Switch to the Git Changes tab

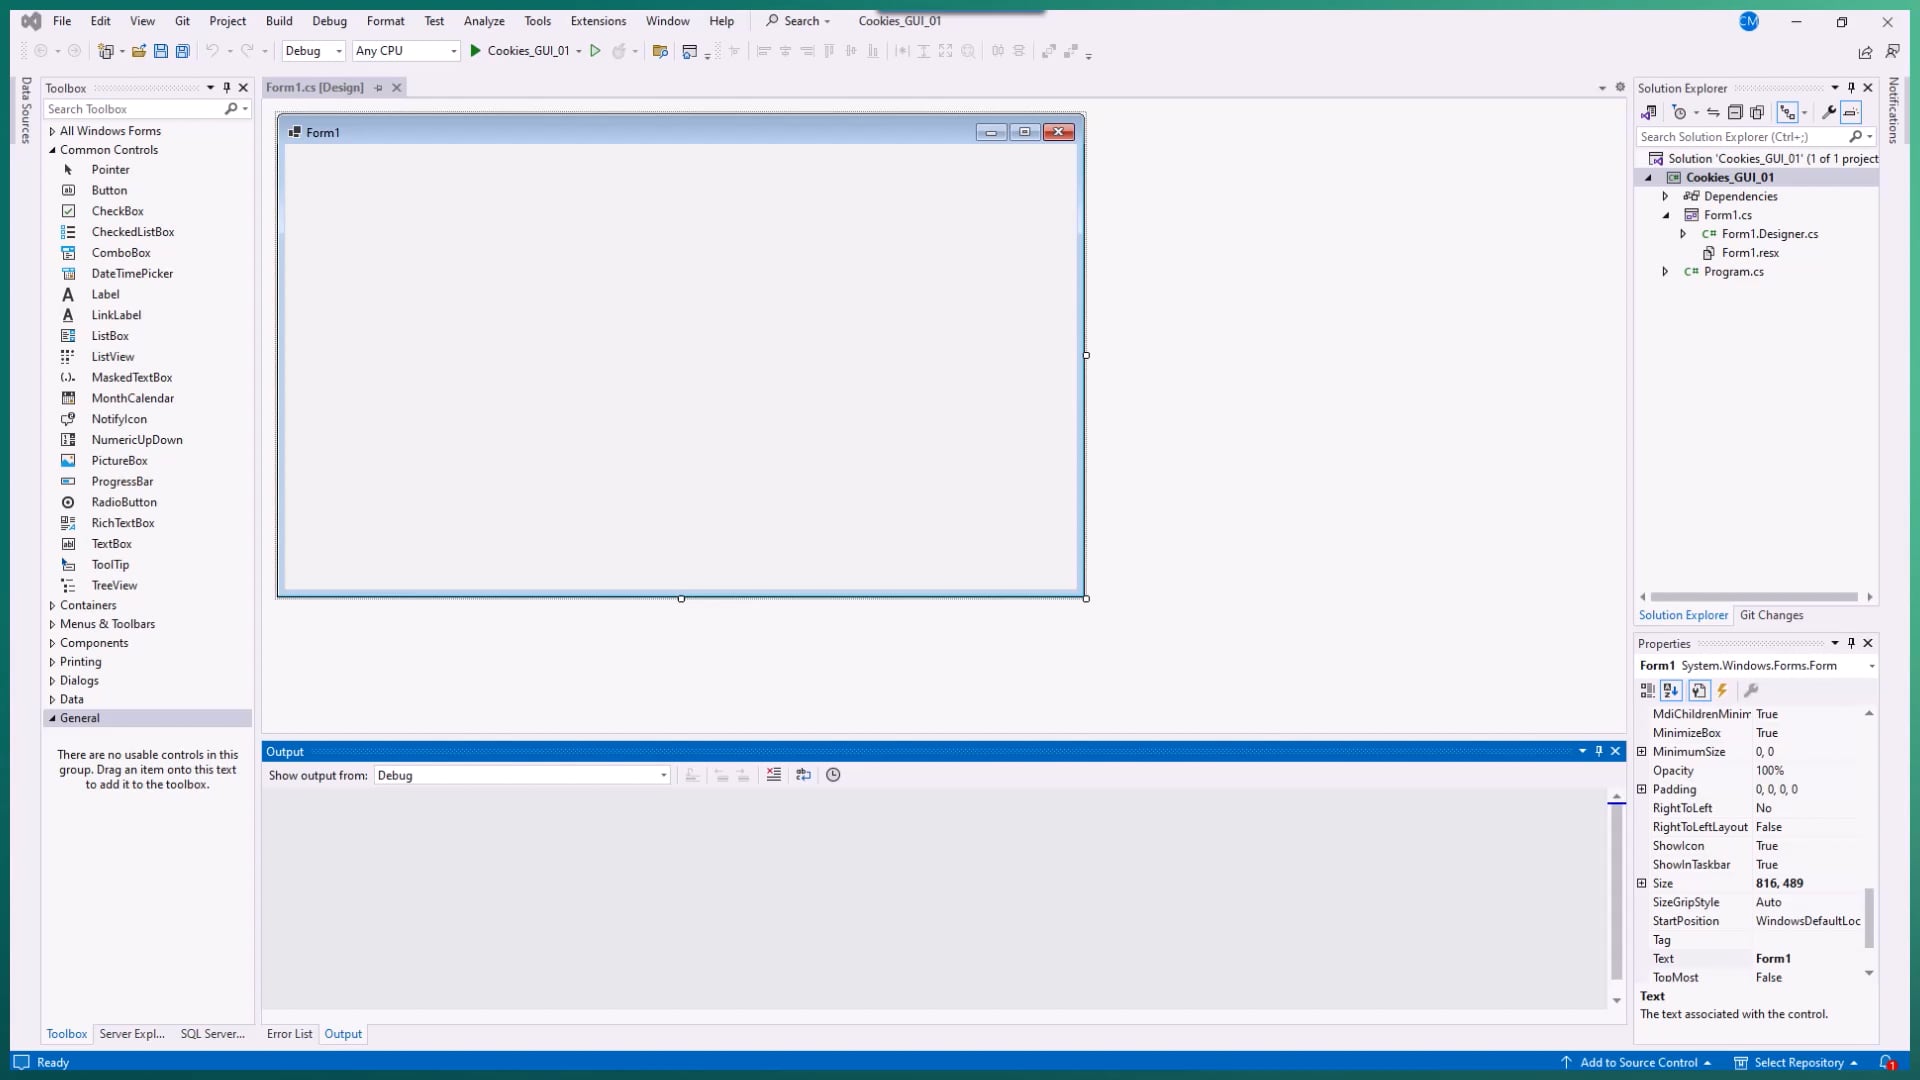point(1772,615)
